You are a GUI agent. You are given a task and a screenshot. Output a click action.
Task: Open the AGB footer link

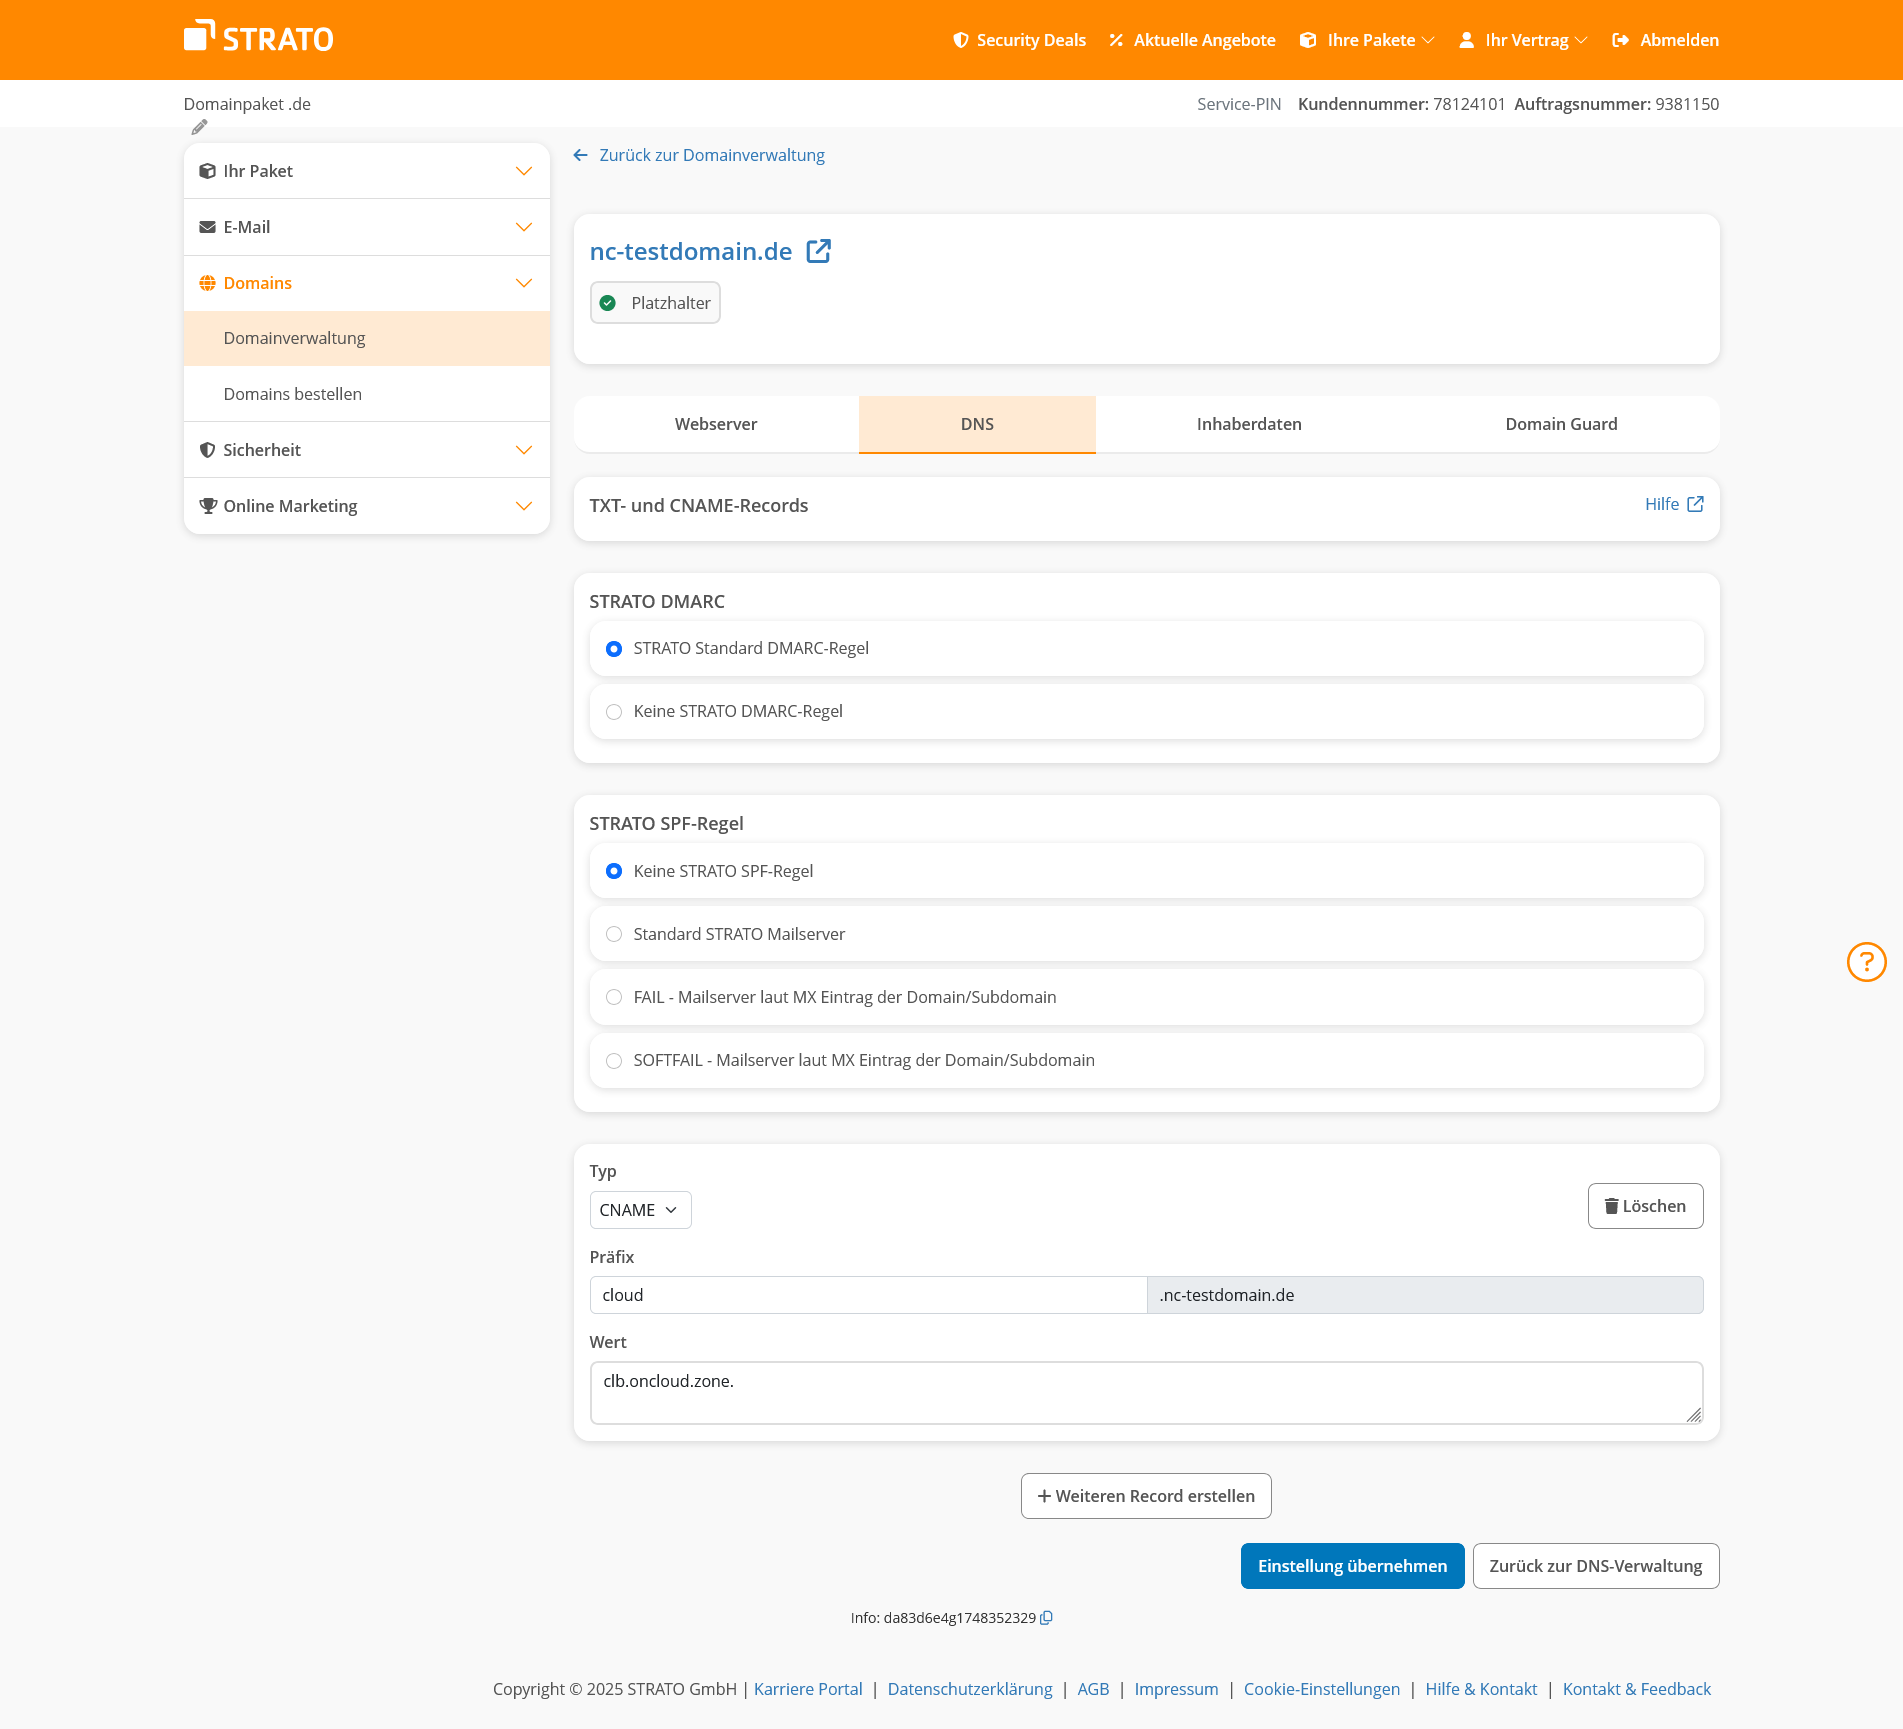click(x=1093, y=1689)
